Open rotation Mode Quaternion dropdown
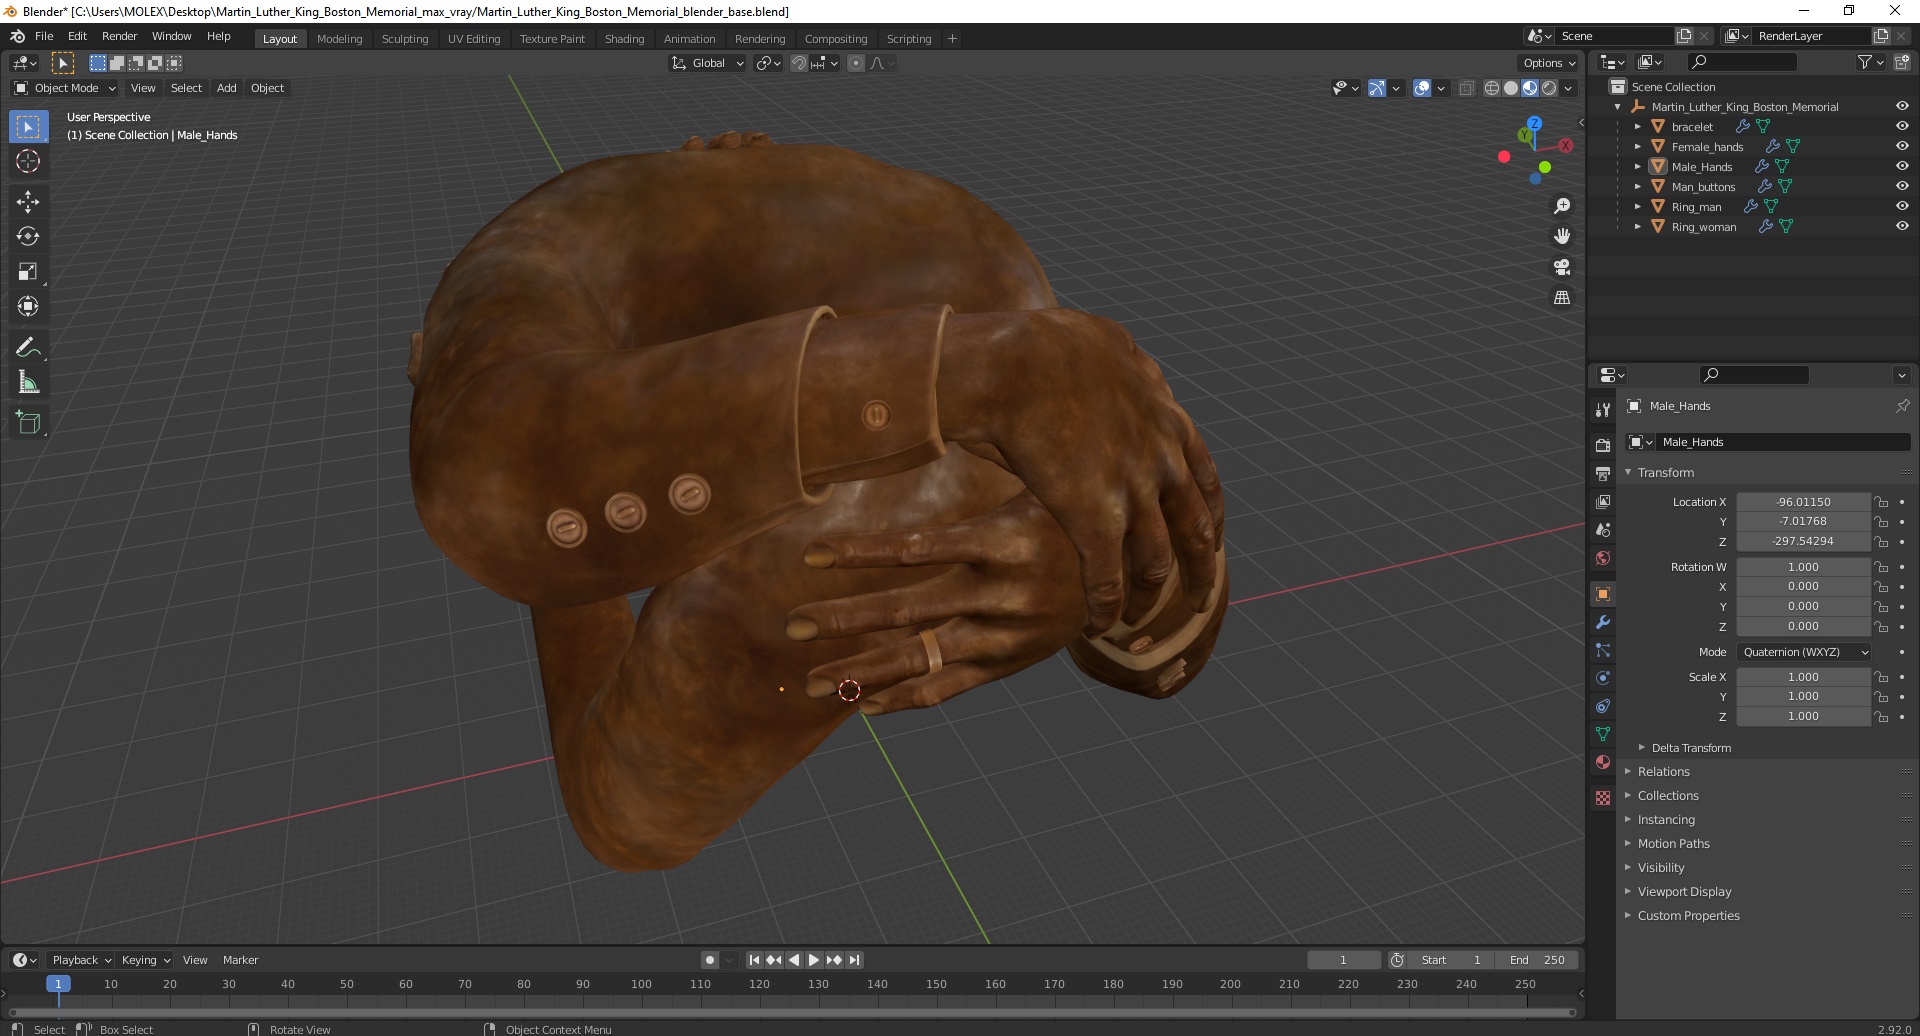Image resolution: width=1920 pixels, height=1036 pixels. [x=1804, y=652]
